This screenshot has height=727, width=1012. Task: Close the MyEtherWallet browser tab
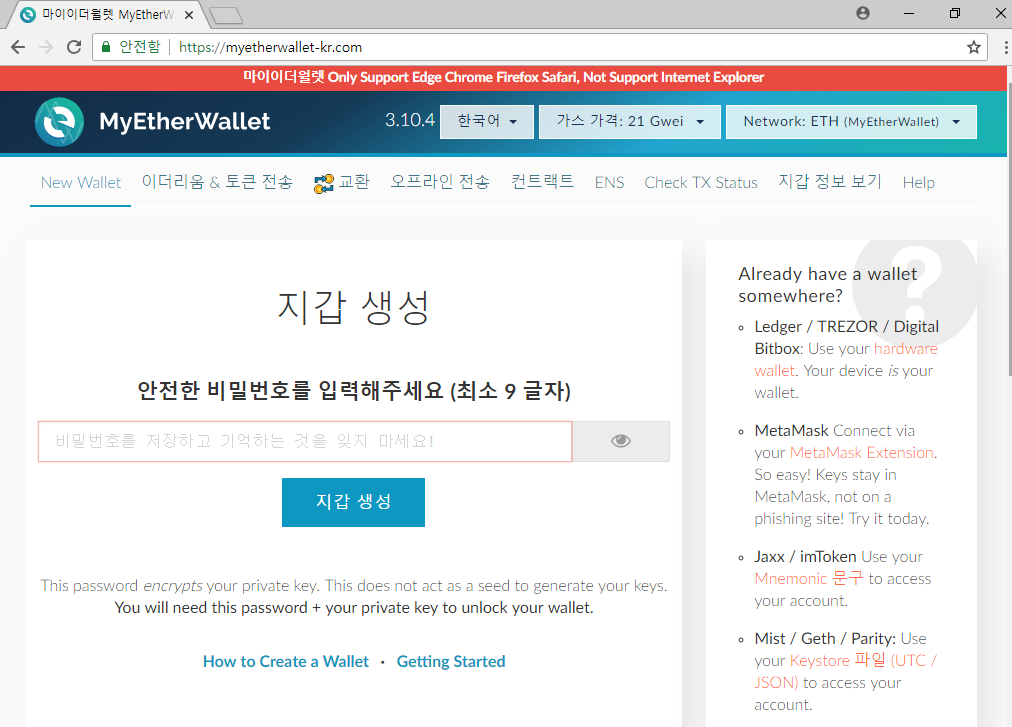188,15
